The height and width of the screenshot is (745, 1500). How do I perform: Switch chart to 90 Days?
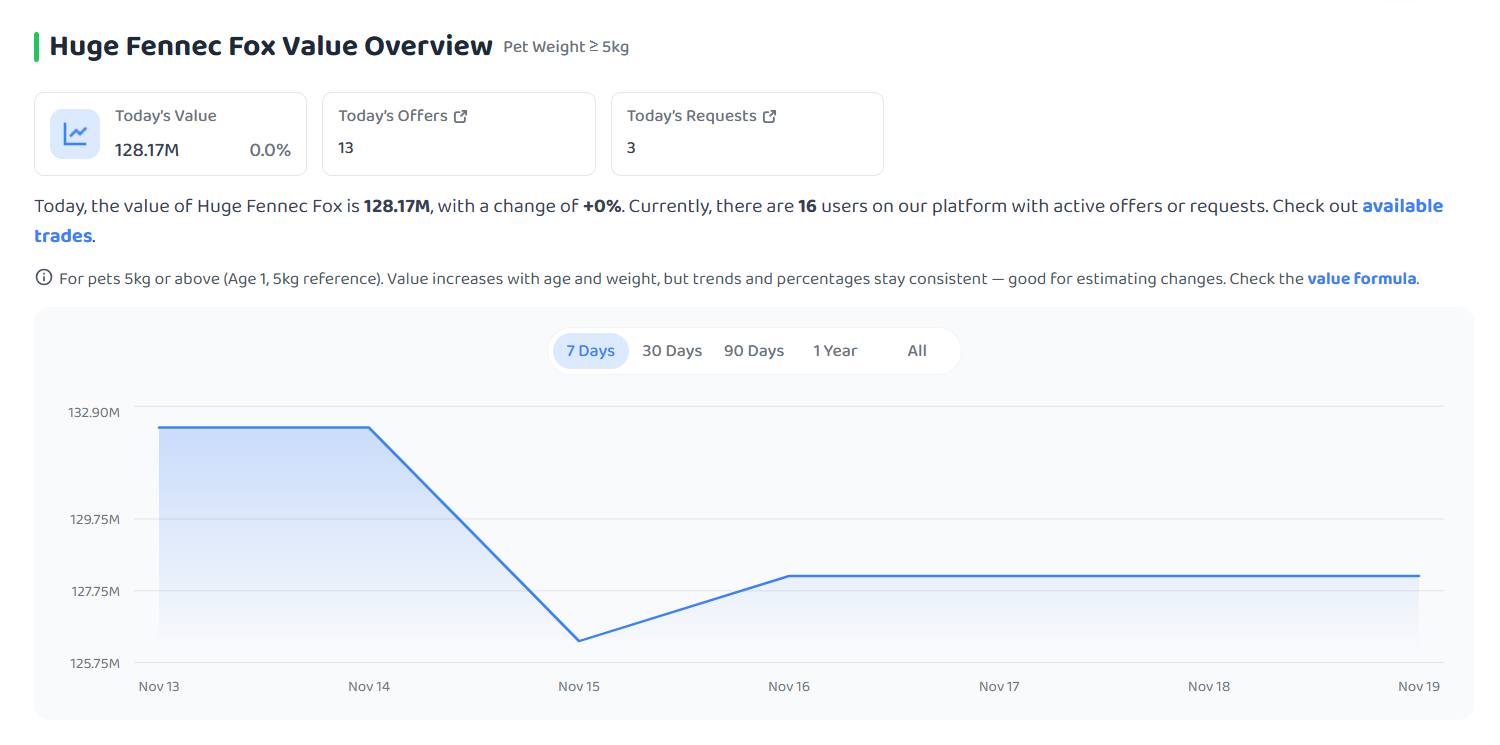click(x=754, y=351)
